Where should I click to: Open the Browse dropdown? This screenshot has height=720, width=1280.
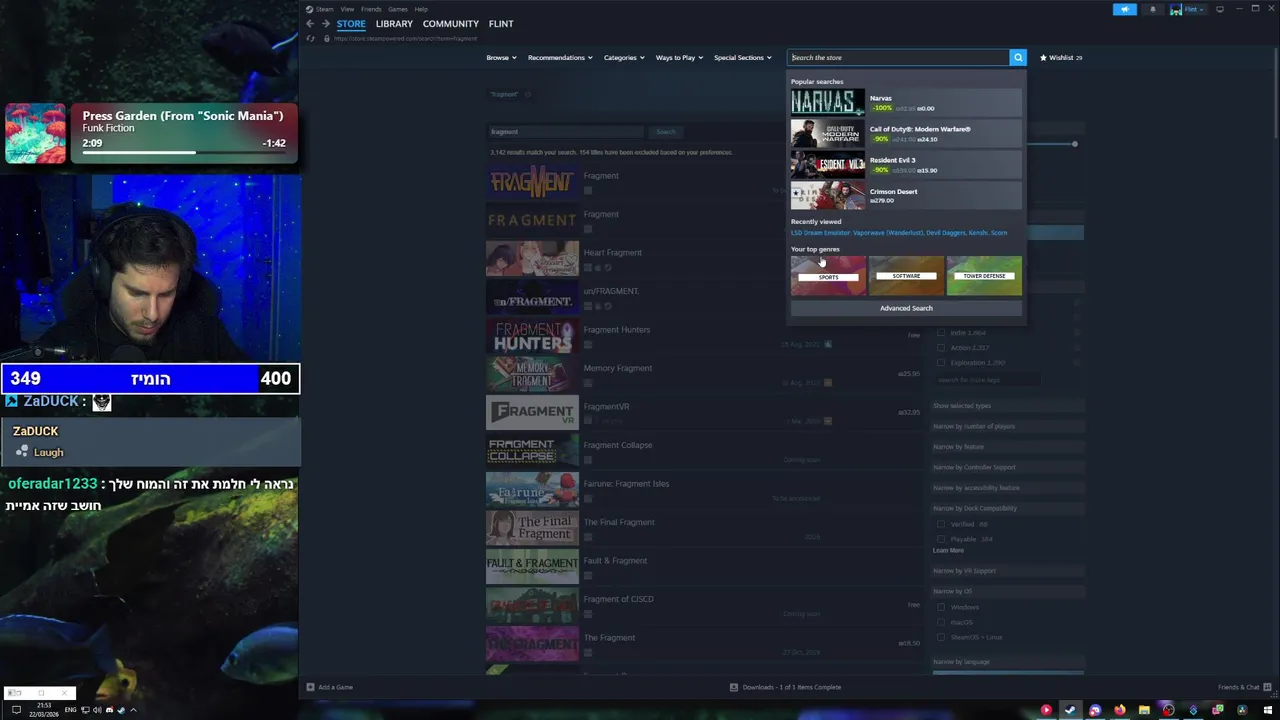click(501, 58)
